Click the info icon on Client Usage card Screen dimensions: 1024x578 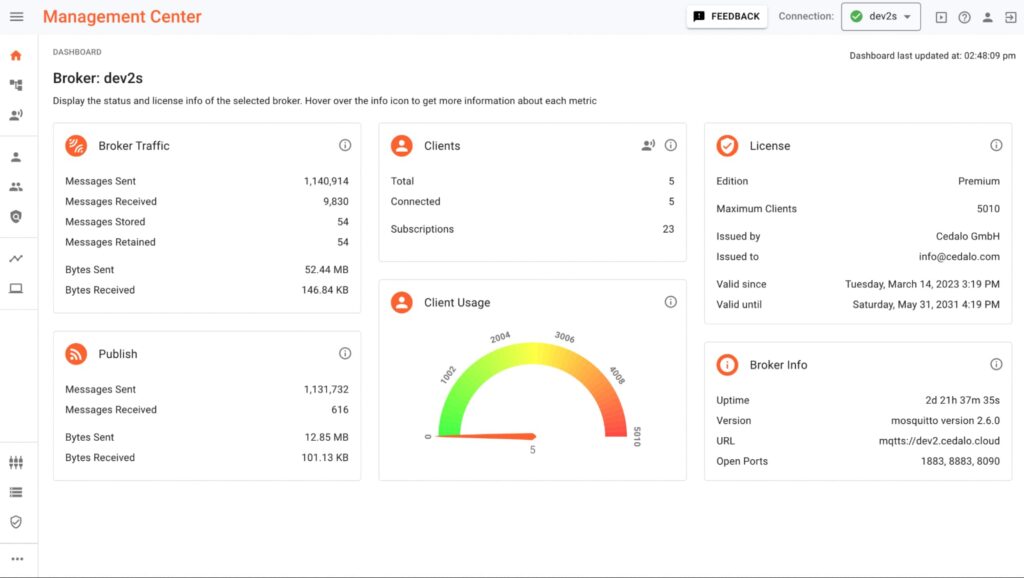[671, 302]
